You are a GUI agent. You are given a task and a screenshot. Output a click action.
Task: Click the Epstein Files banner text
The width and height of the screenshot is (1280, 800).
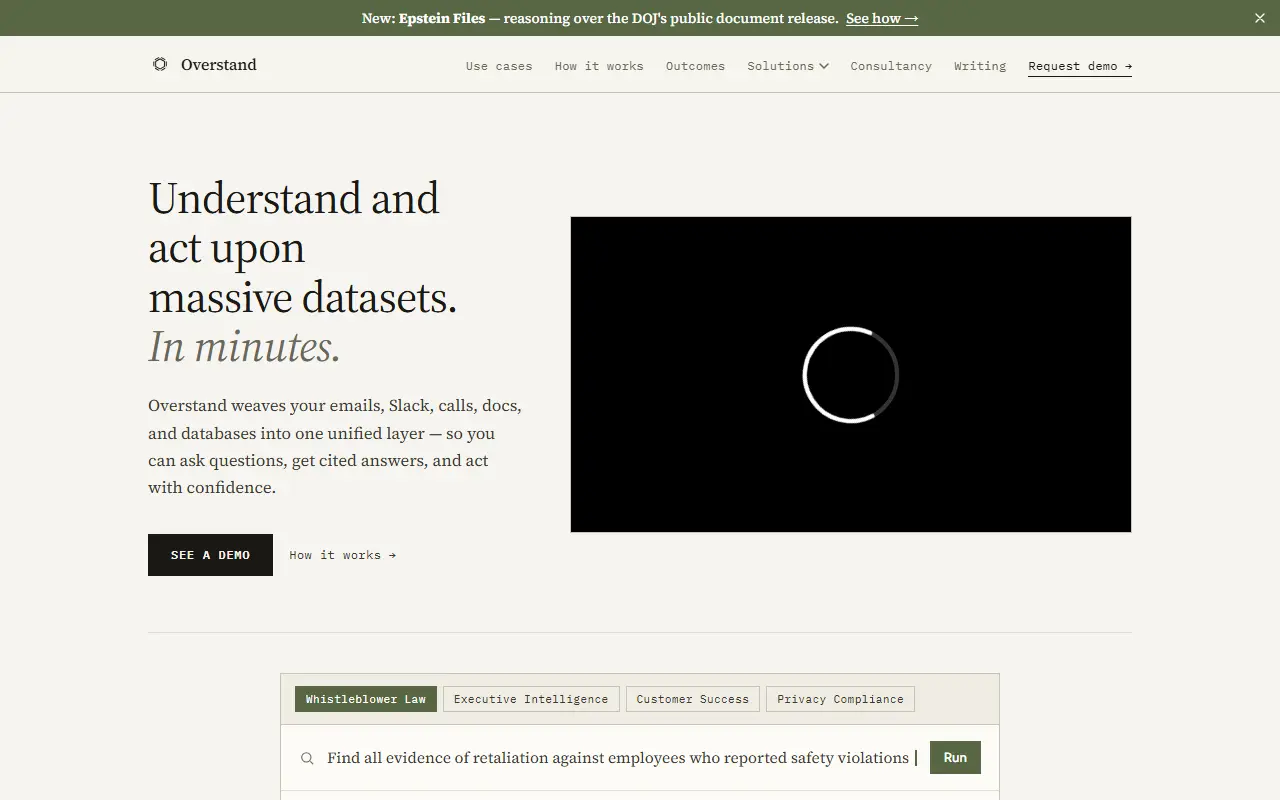pos(442,18)
